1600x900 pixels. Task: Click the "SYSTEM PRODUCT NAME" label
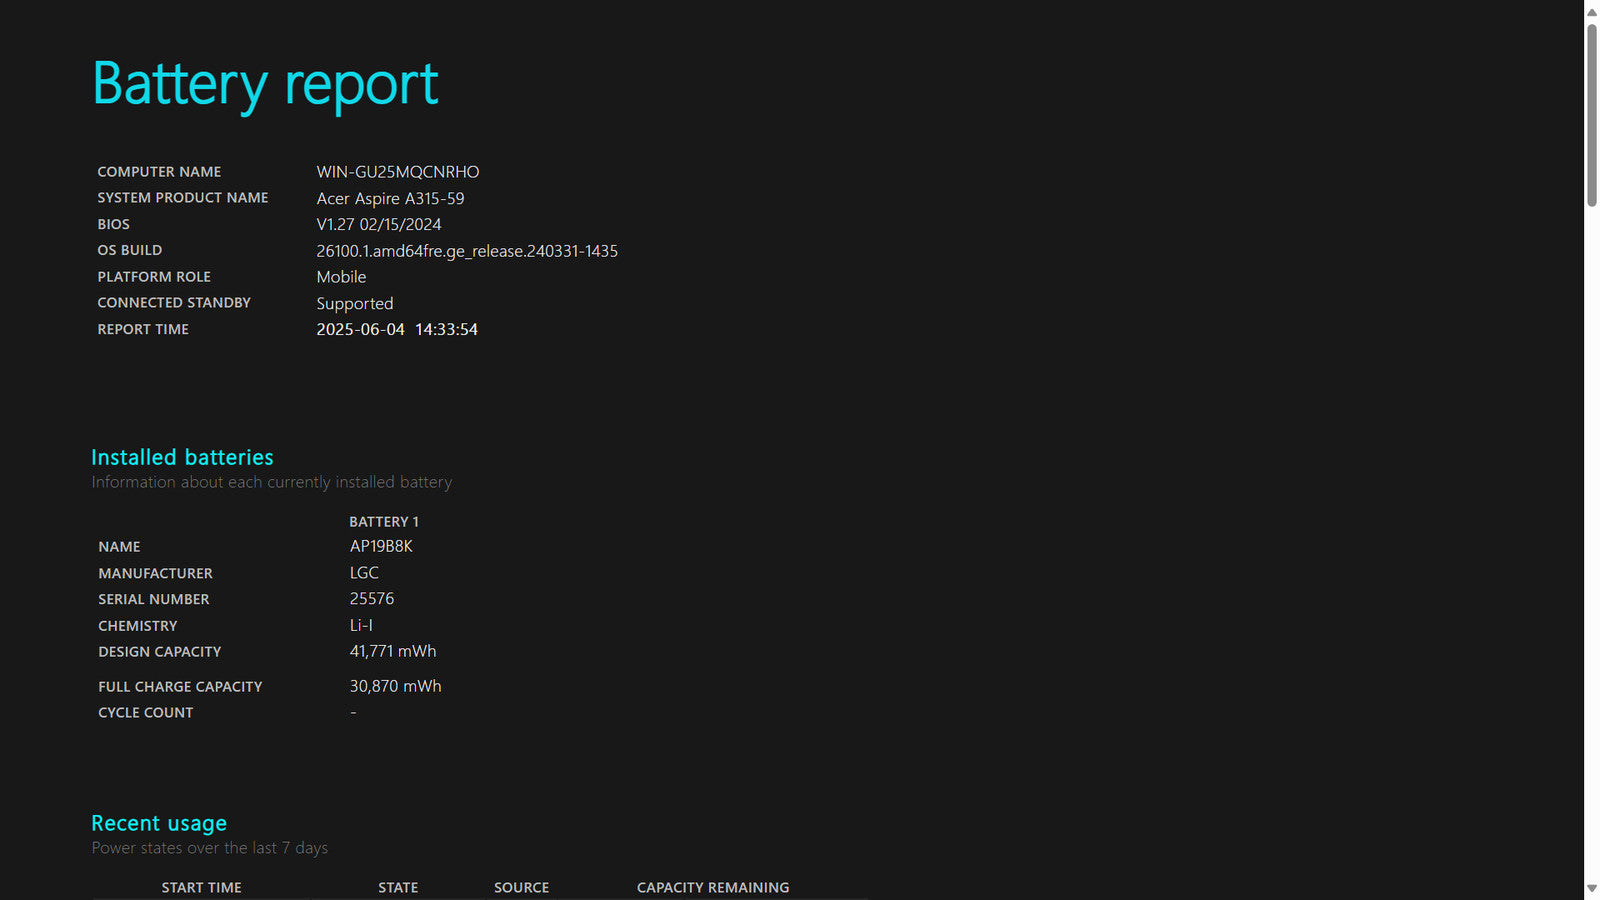click(x=183, y=198)
